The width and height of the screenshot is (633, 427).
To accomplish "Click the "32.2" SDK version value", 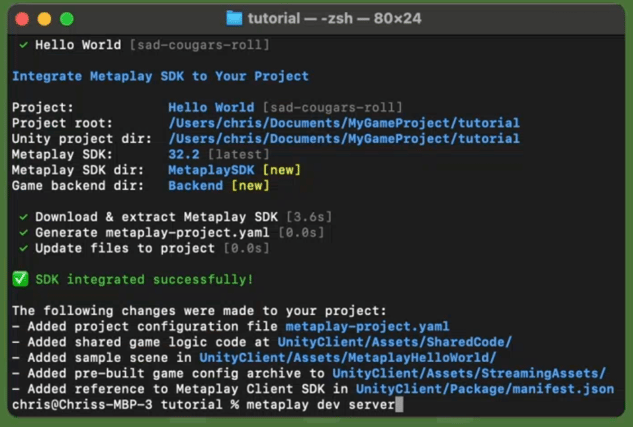I will (x=184, y=154).
